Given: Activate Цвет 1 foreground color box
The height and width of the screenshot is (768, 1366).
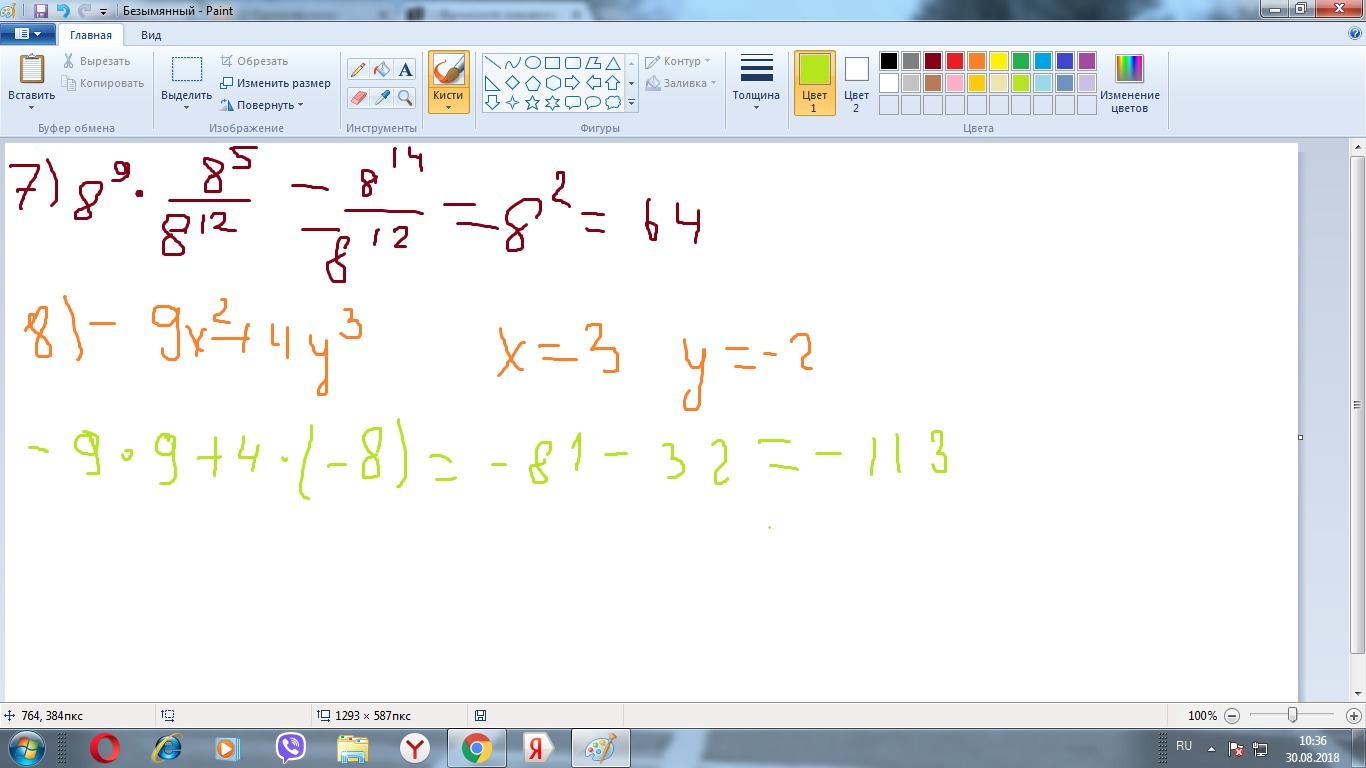Looking at the screenshot, I should click(x=814, y=83).
